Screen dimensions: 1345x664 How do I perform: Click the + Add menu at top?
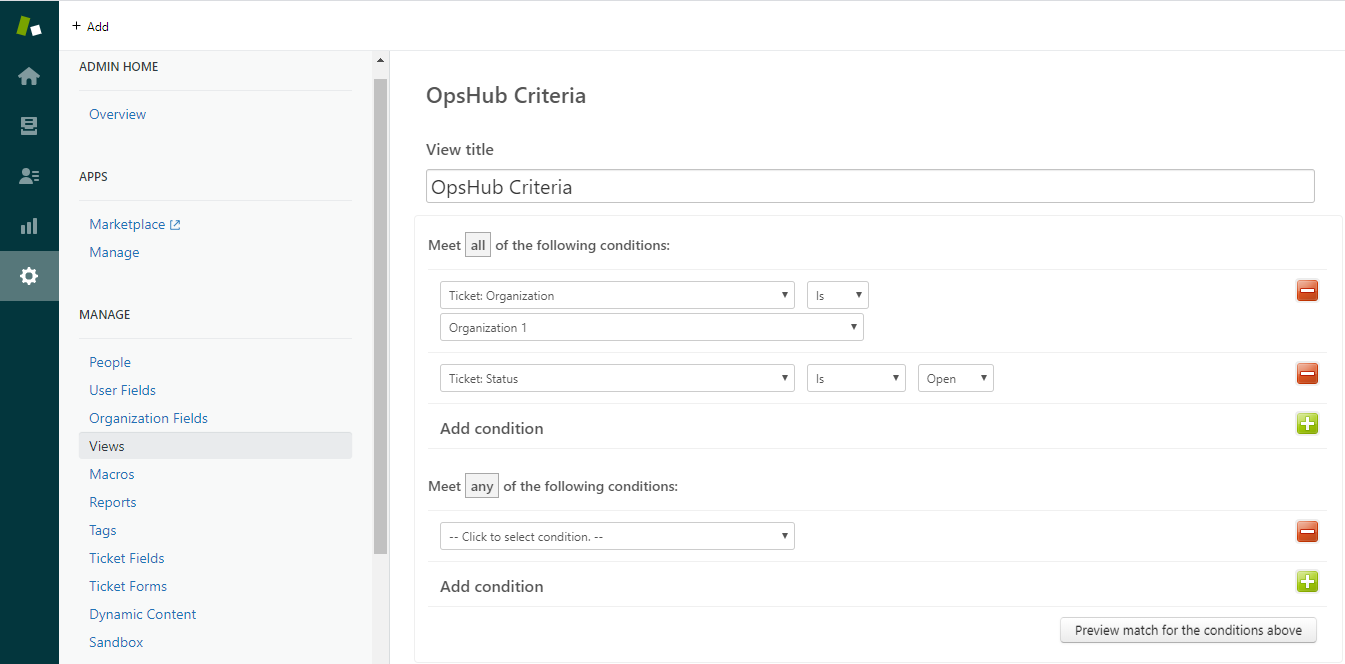pos(91,26)
